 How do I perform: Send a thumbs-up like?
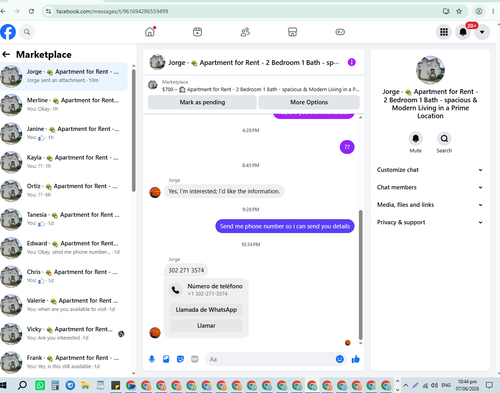pyautogui.click(x=356, y=359)
